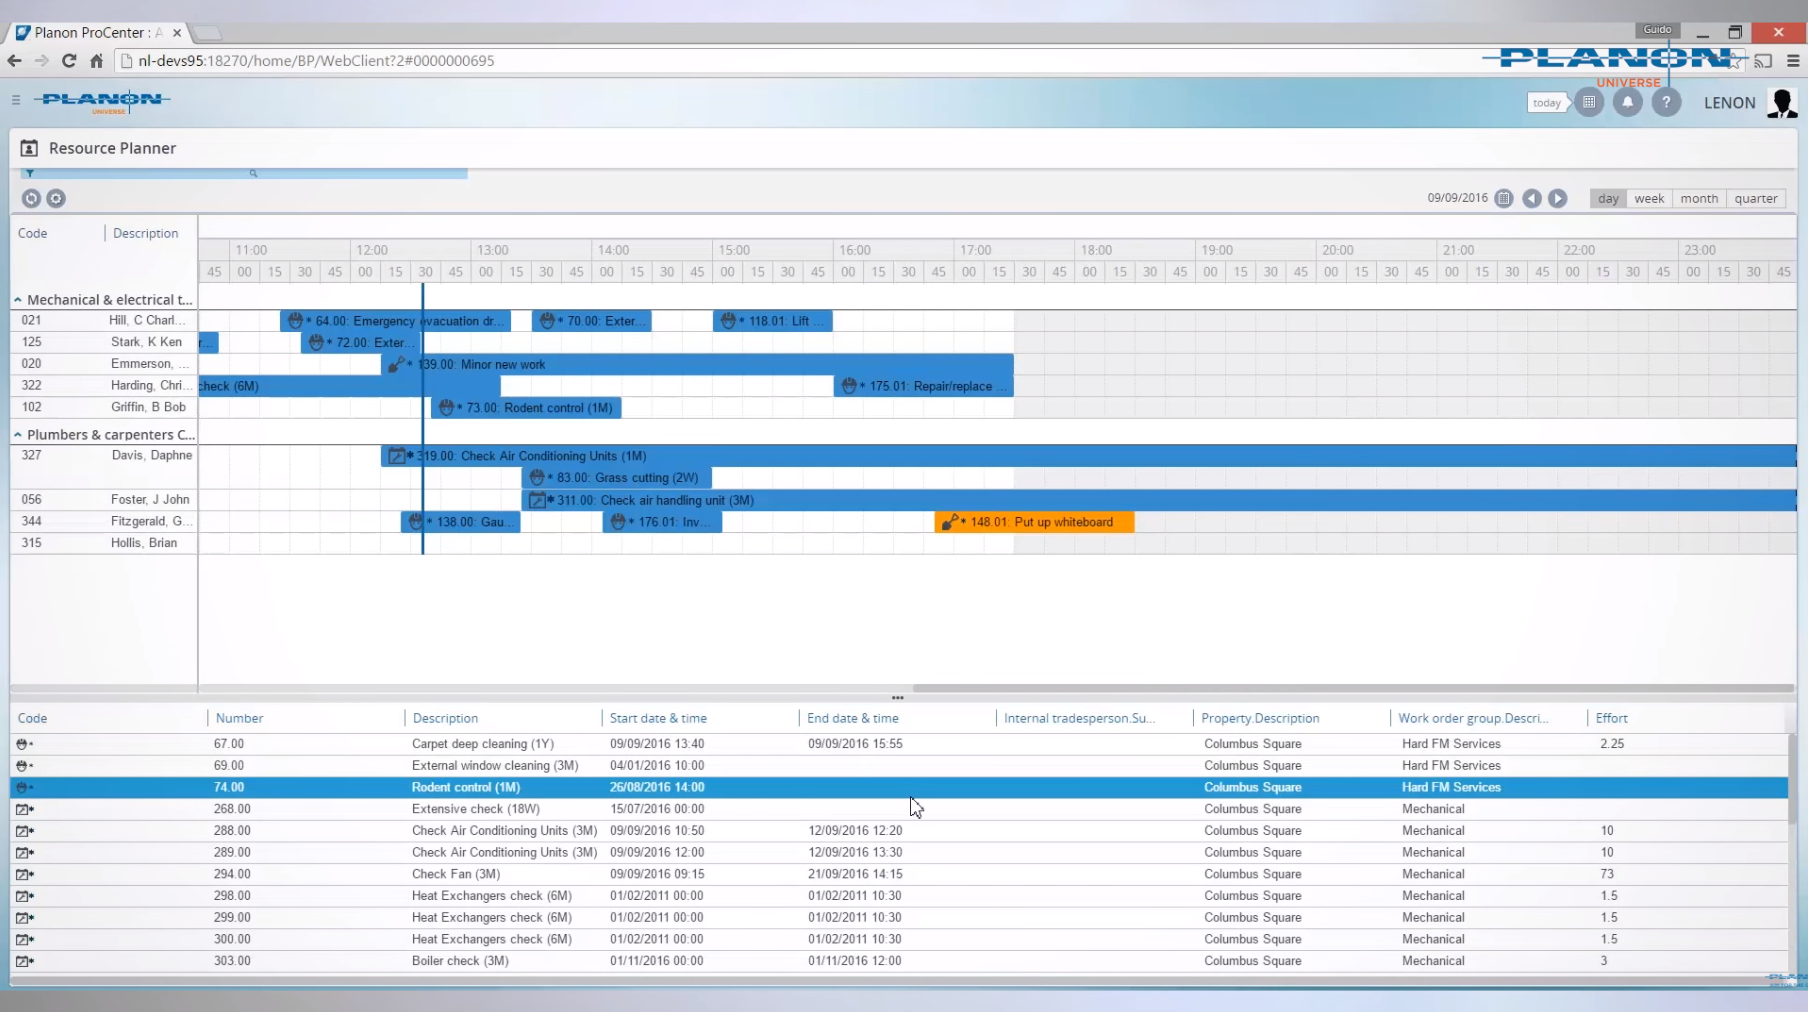This screenshot has height=1012, width=1808.
Task: Open the Planon hamburger navigation menu
Action: tap(16, 100)
